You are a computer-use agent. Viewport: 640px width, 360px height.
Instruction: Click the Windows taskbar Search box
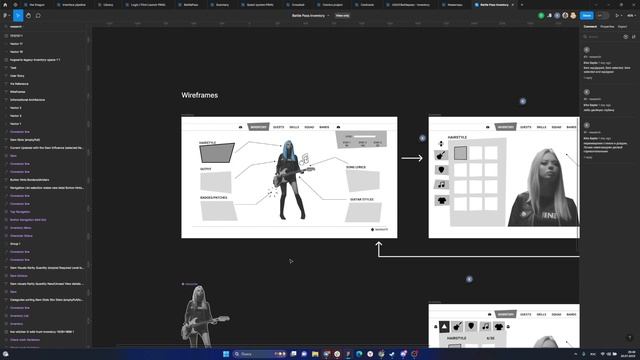(x=259, y=354)
